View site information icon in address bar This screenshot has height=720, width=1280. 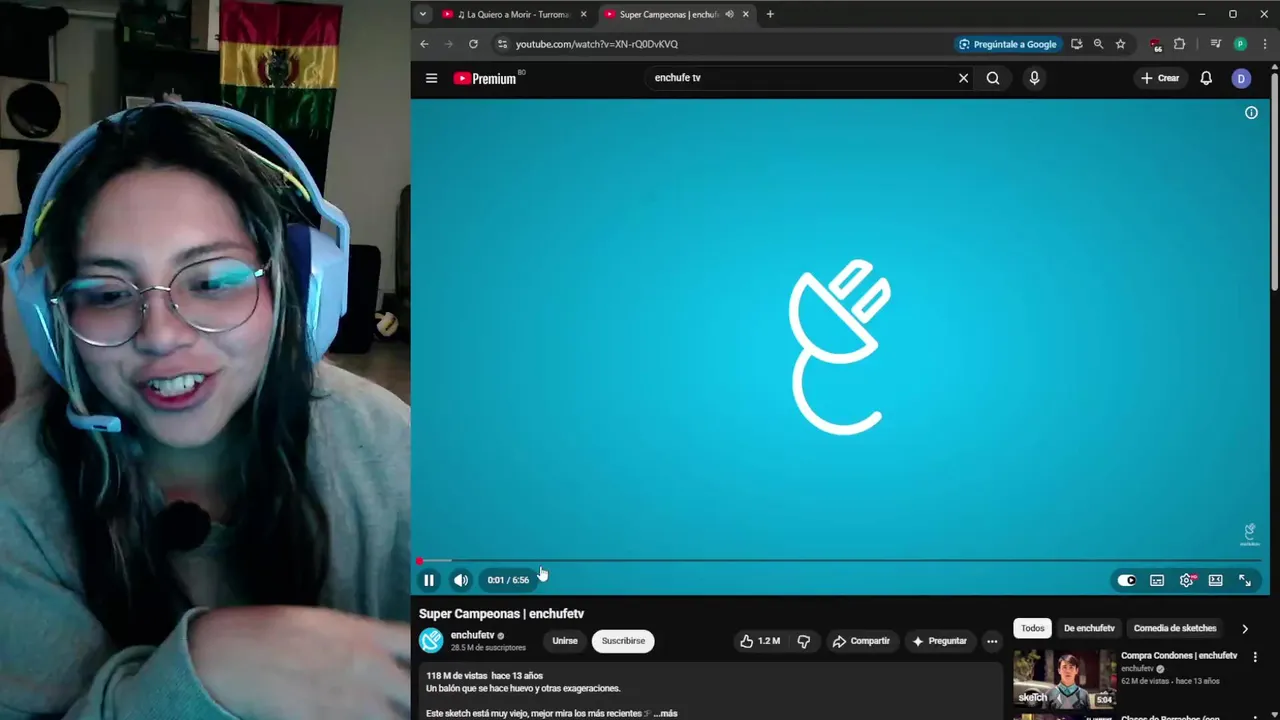tap(503, 44)
